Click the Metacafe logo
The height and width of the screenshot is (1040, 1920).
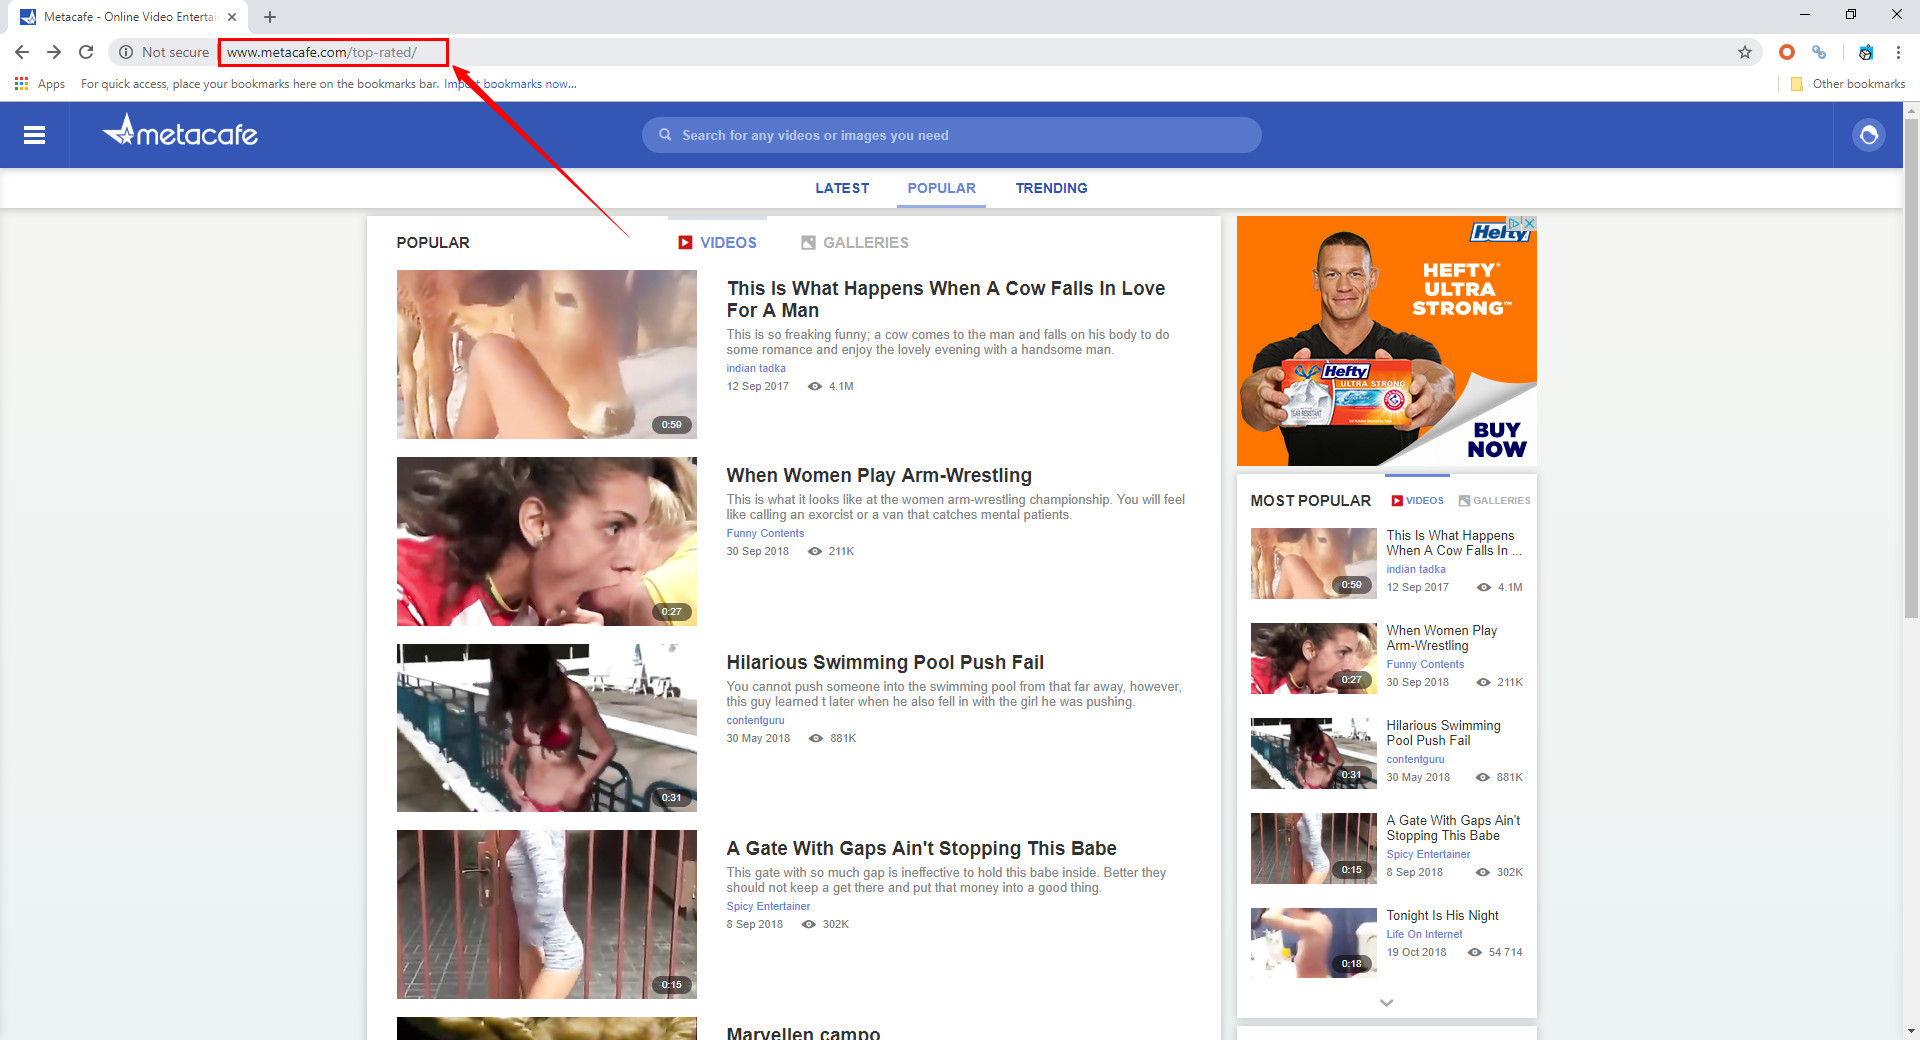tap(180, 131)
